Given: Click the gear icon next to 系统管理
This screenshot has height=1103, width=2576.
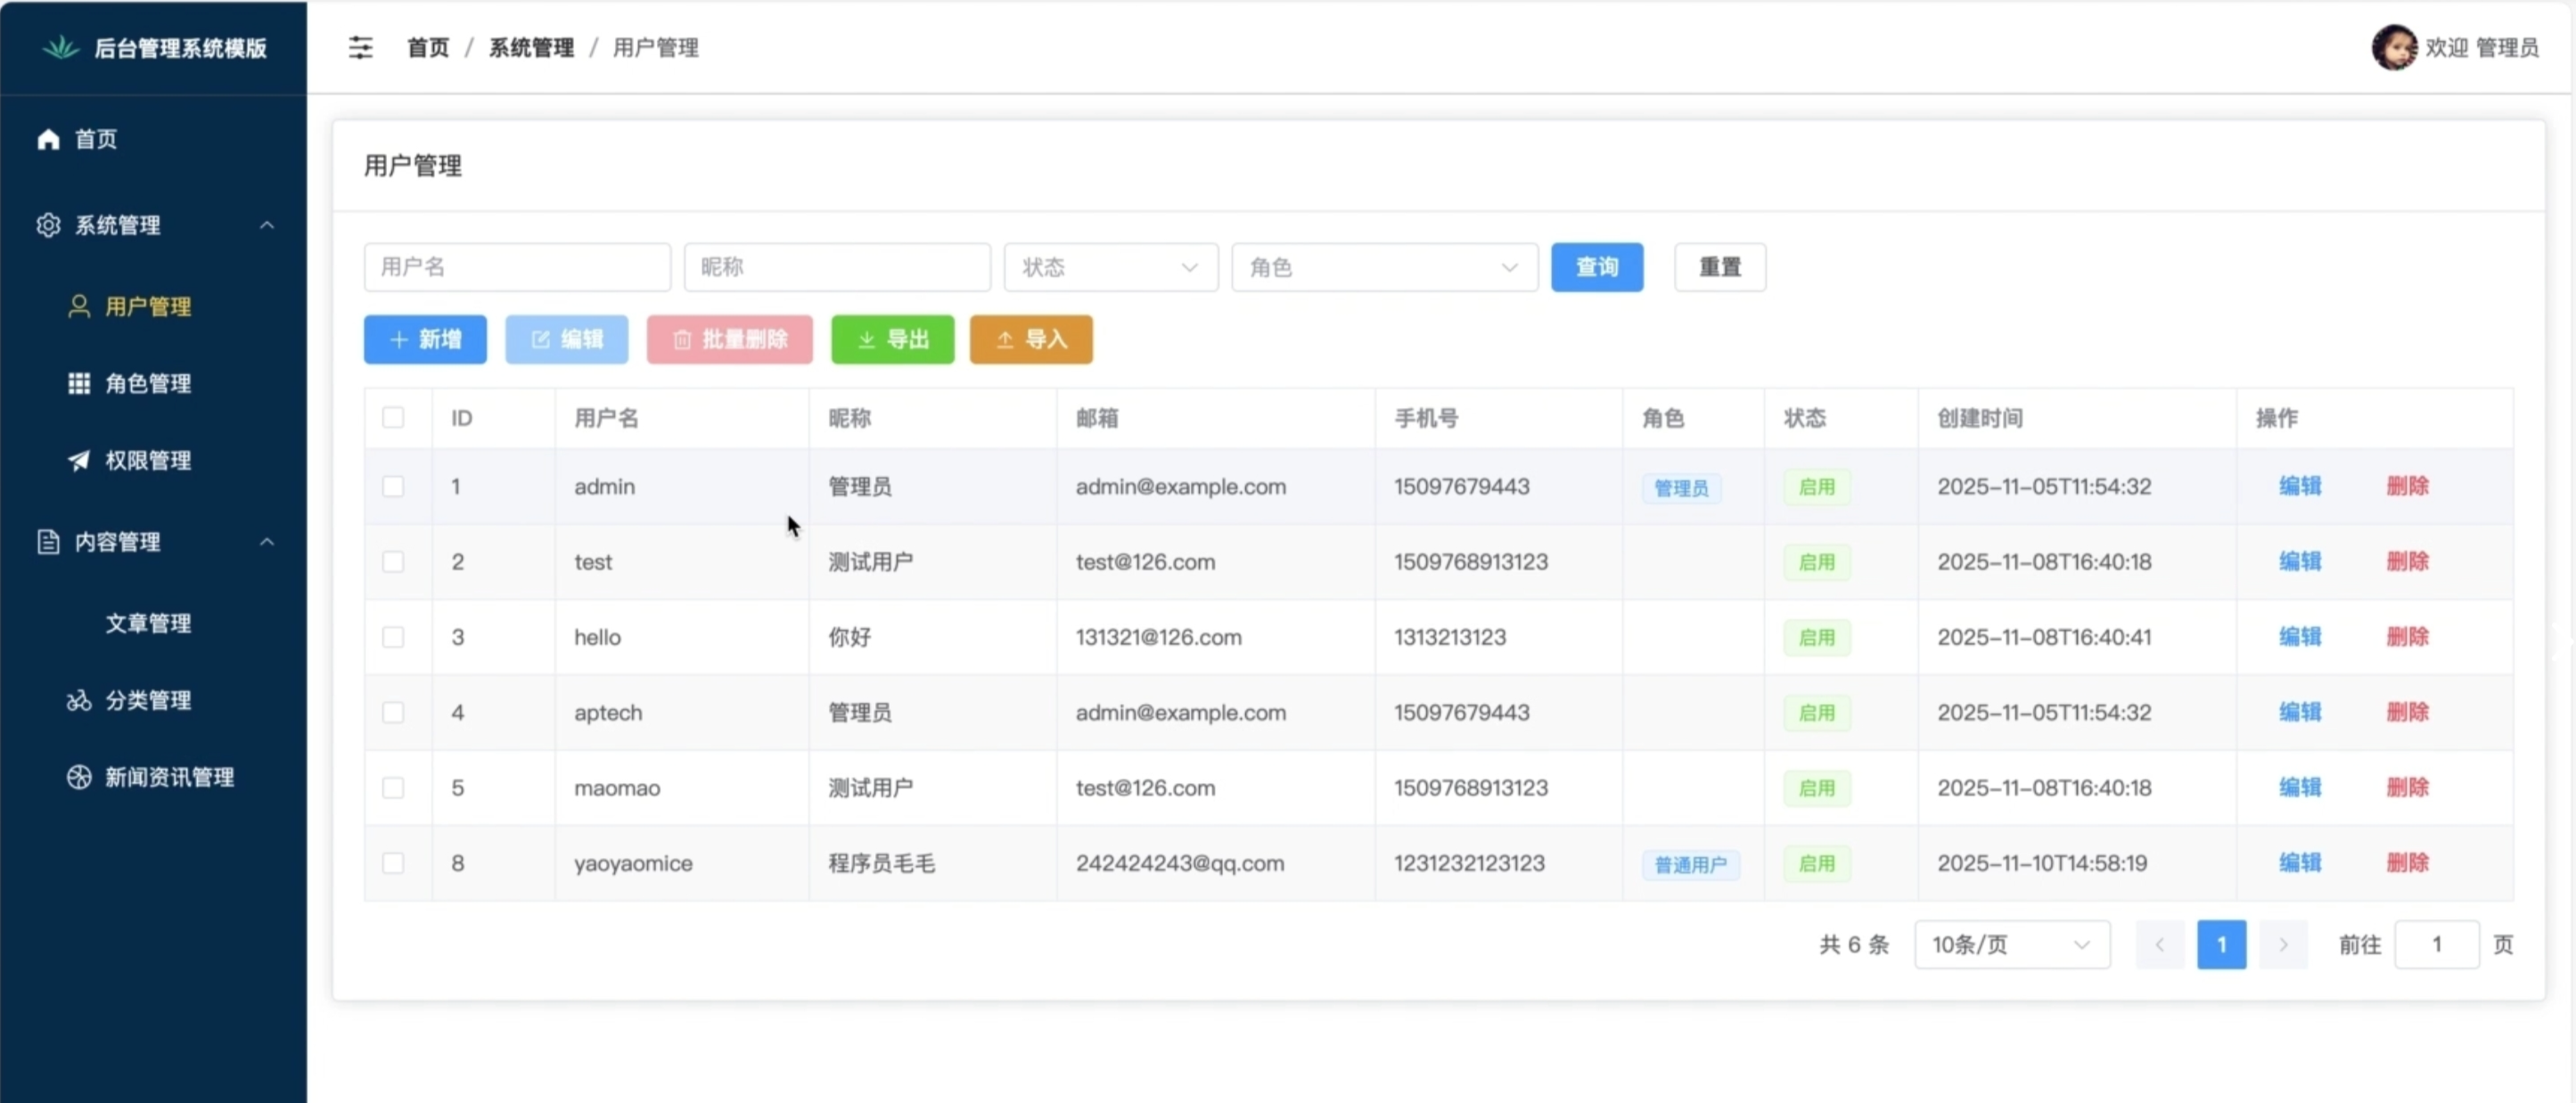Looking at the screenshot, I should pyautogui.click(x=48, y=225).
